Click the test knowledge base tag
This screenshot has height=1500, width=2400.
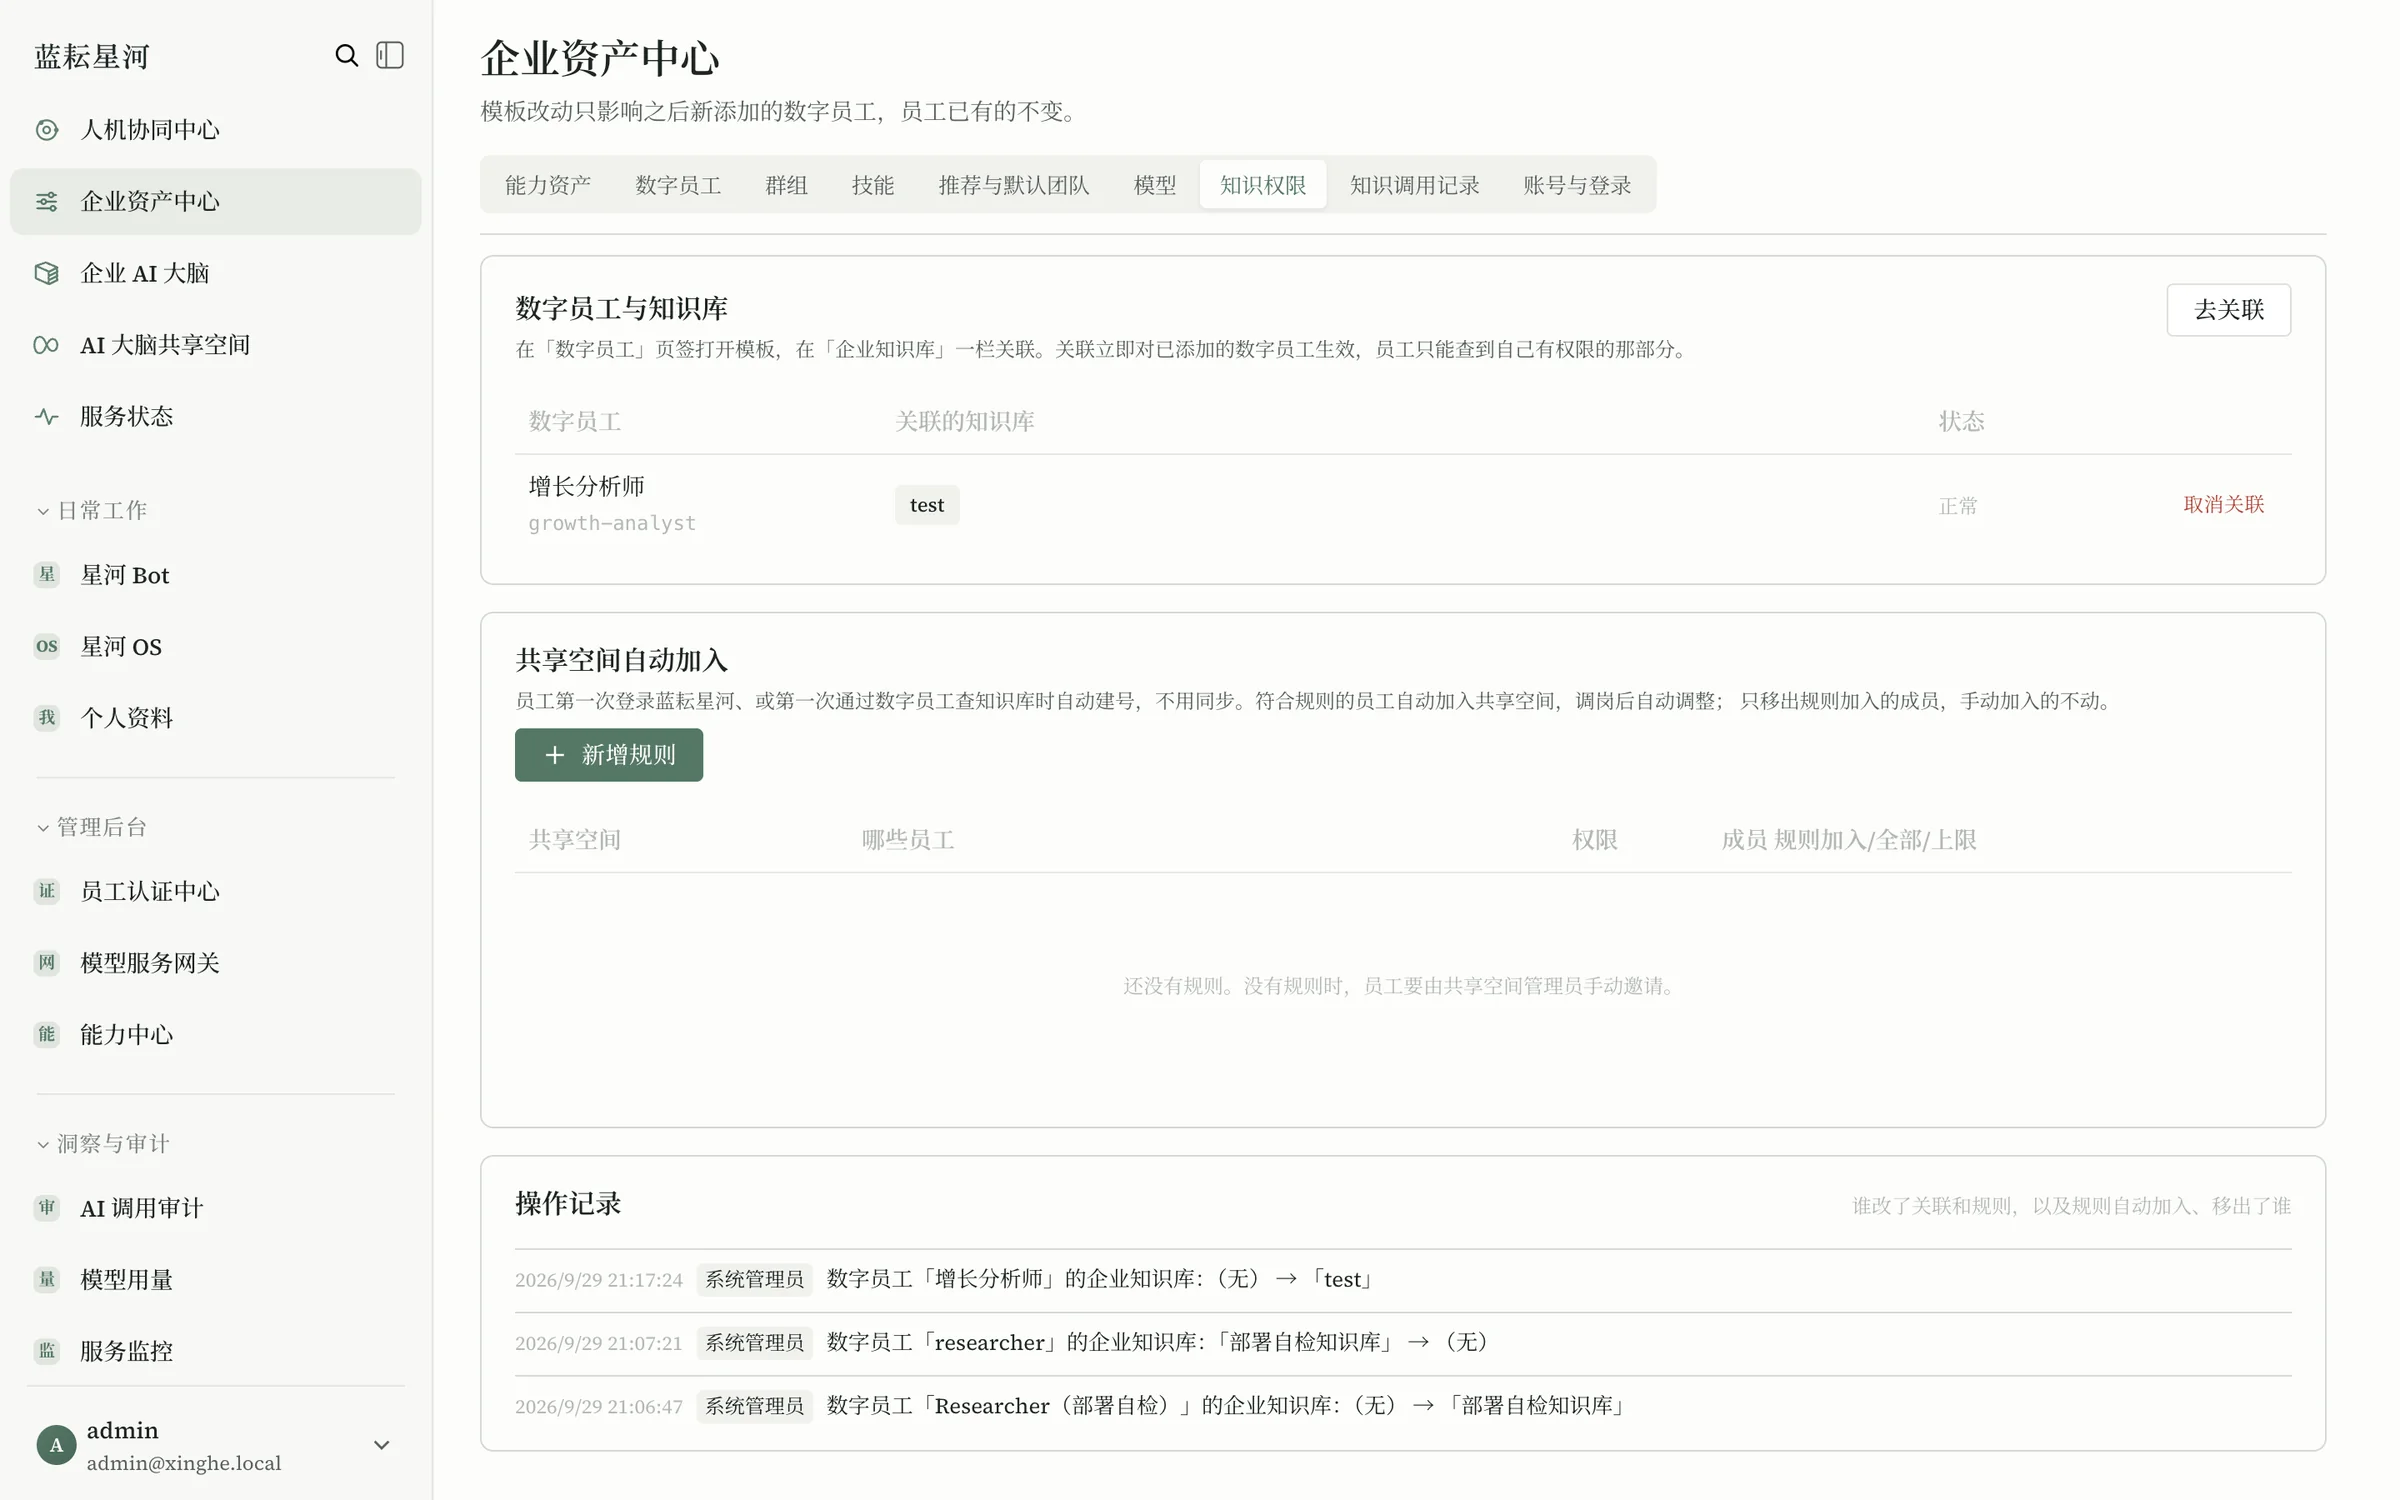927,505
